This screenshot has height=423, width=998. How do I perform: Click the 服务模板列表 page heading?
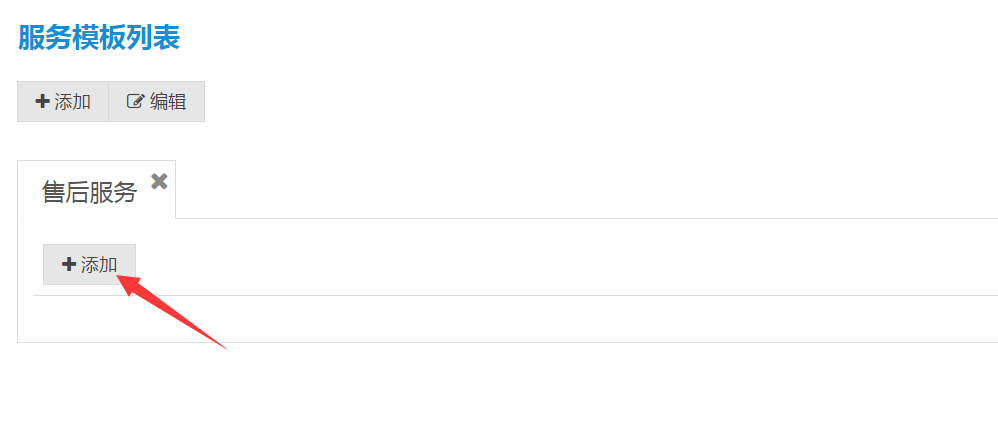pos(99,38)
